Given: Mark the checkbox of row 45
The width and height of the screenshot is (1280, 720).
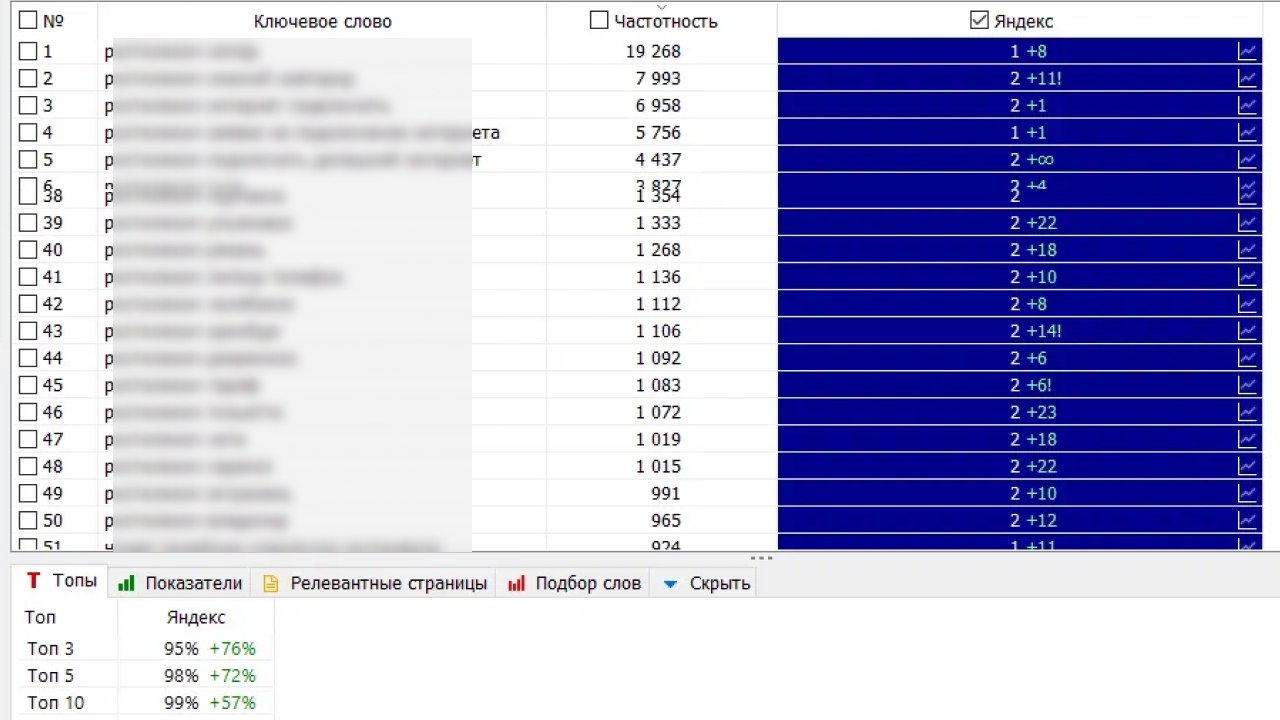Looking at the screenshot, I should click(x=28, y=384).
